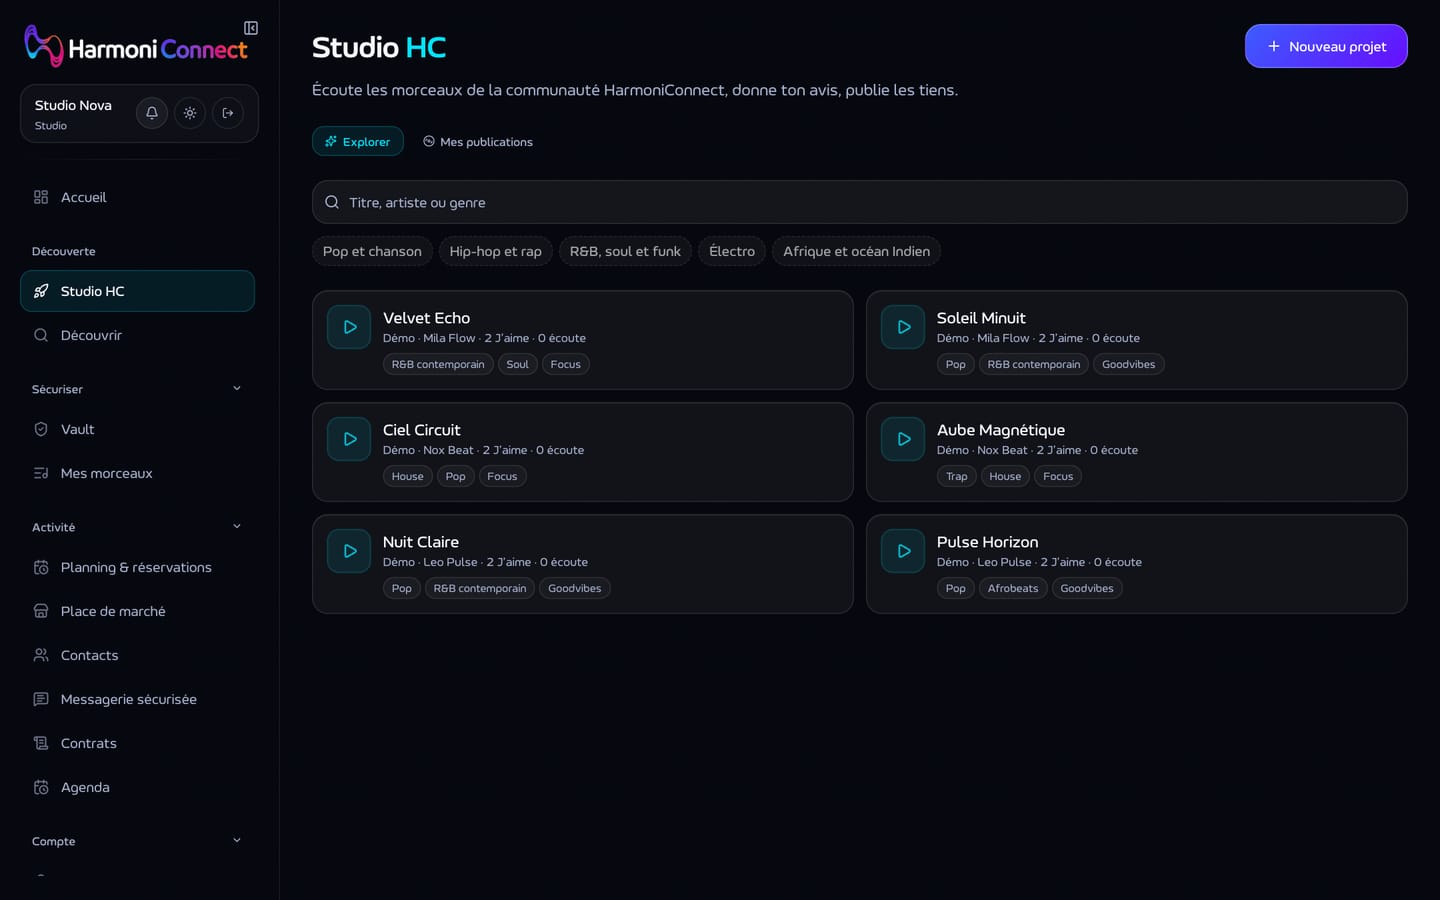Filter by Hip-hop et rap genre
This screenshot has width=1440, height=900.
tap(495, 251)
